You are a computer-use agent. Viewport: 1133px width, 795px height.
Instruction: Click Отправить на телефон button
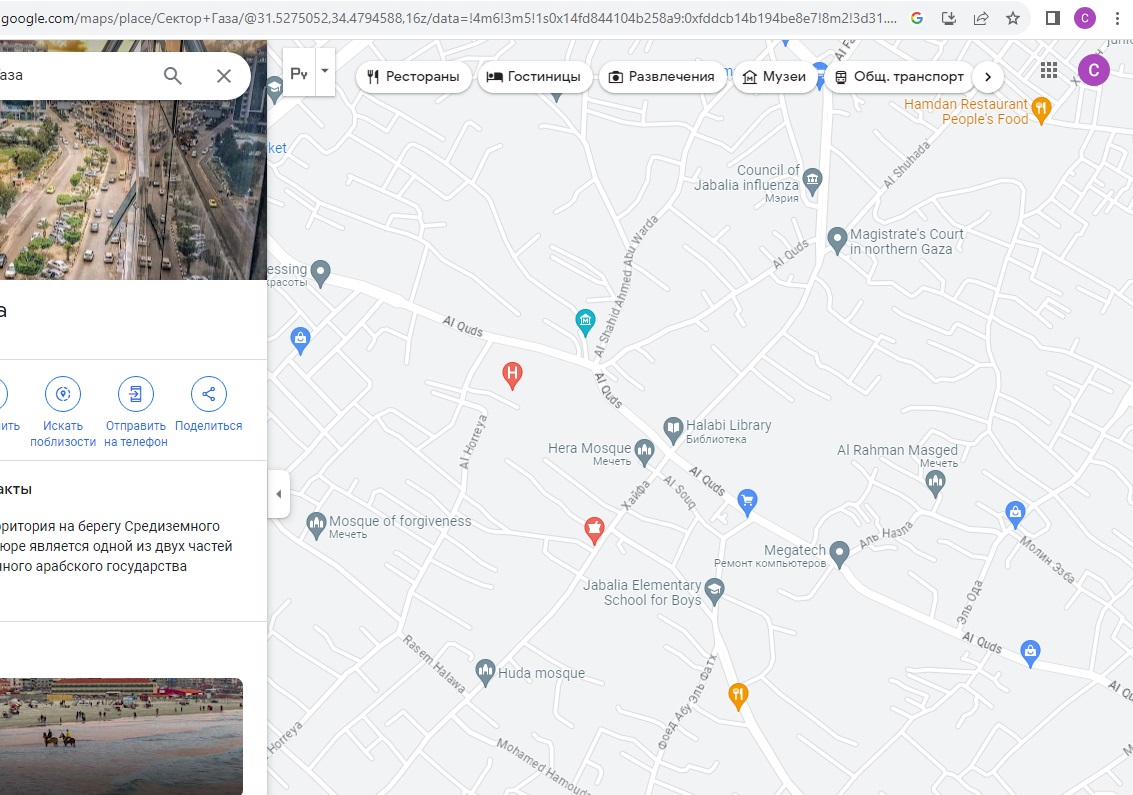coord(136,412)
